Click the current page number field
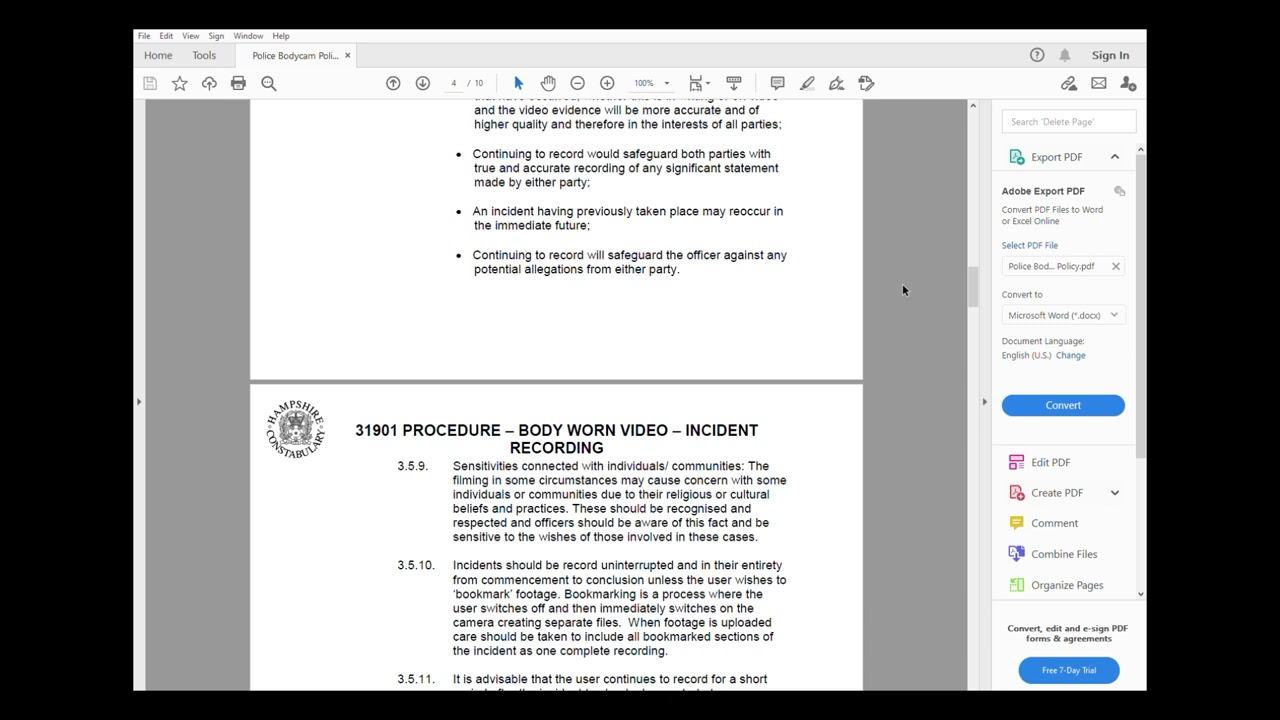Viewport: 1280px width, 720px height. 453,83
